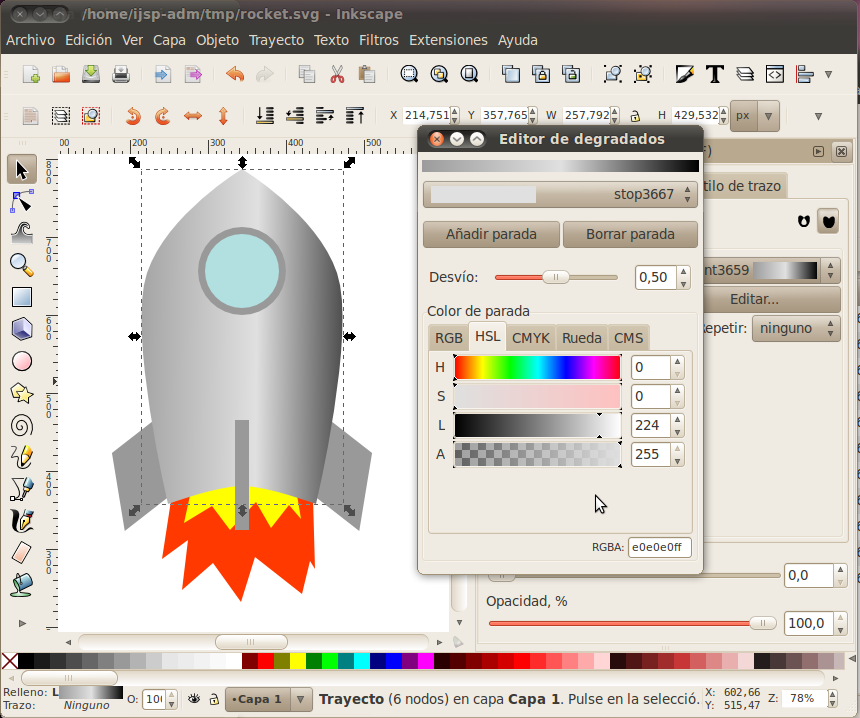Click the Desvío offset slider
Screen dimensions: 860x718
556,277
